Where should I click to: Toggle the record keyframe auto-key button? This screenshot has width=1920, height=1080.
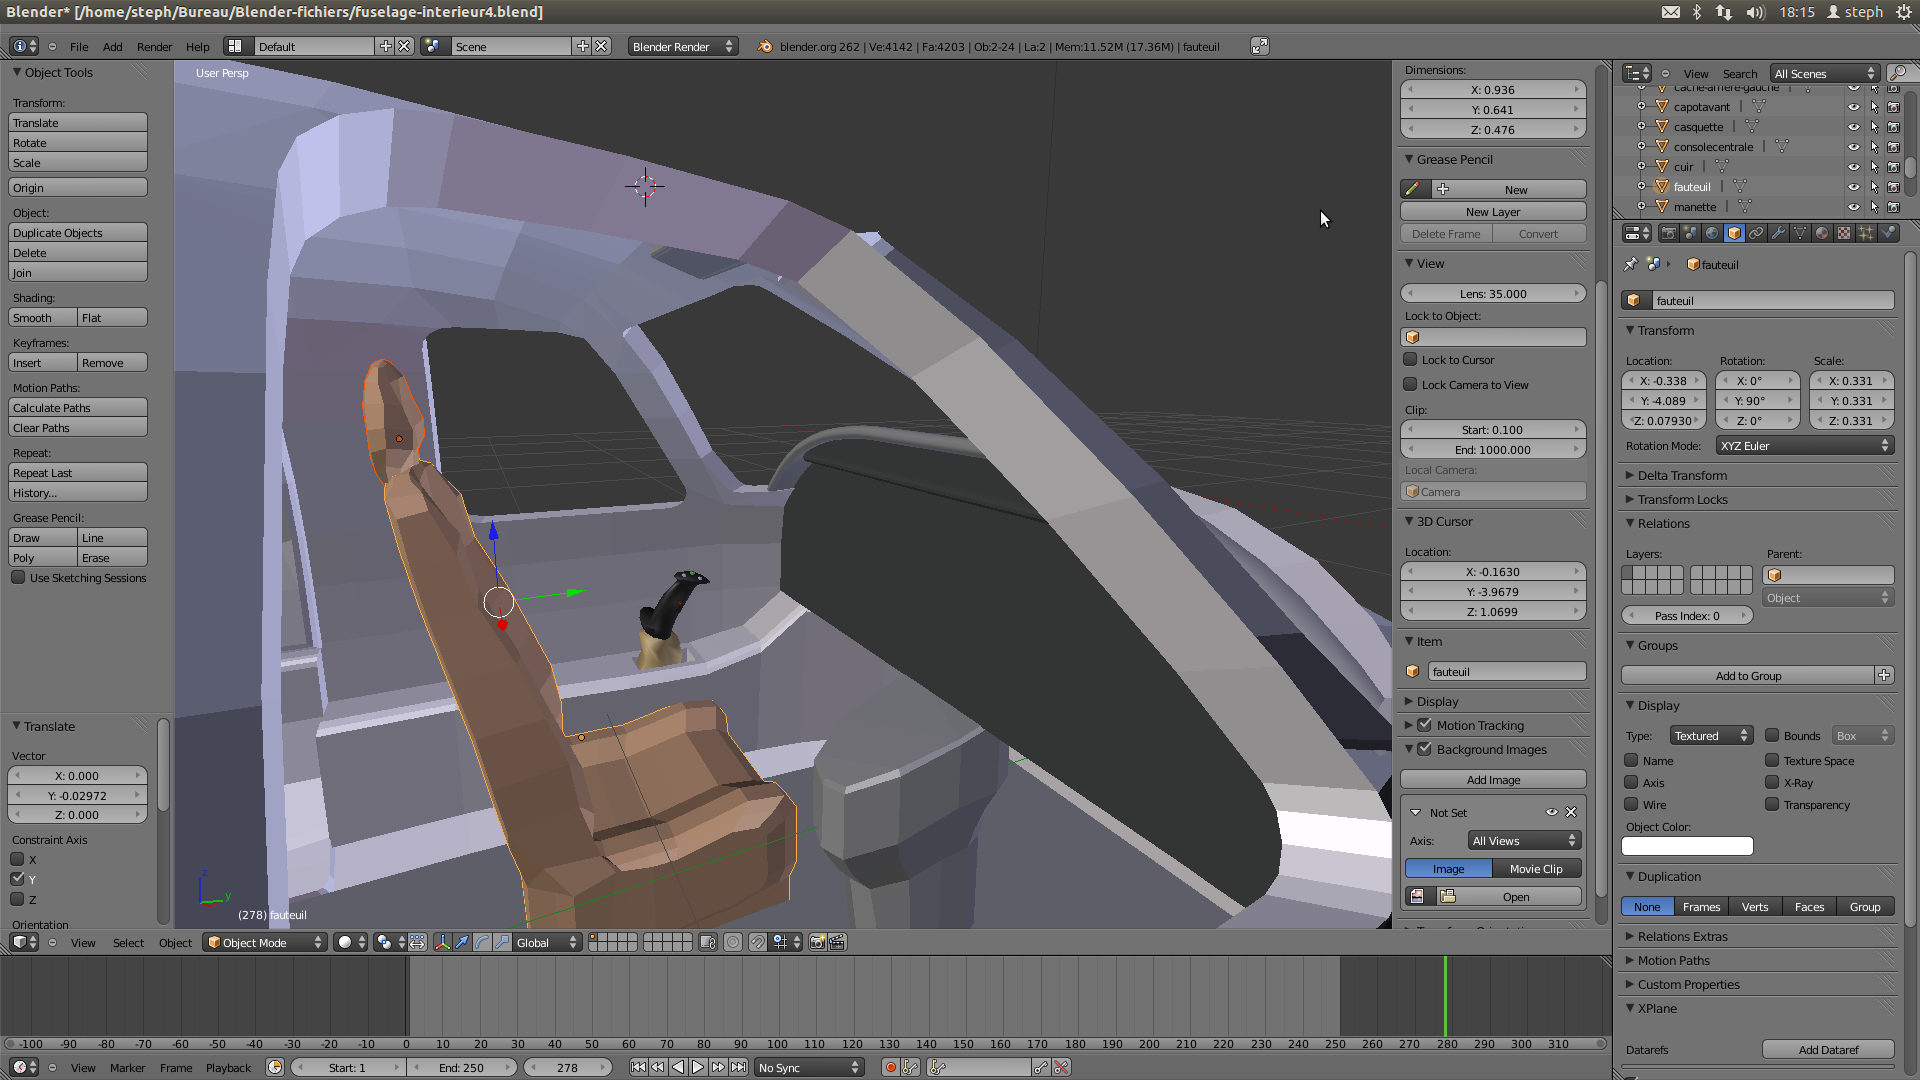[x=890, y=1067]
